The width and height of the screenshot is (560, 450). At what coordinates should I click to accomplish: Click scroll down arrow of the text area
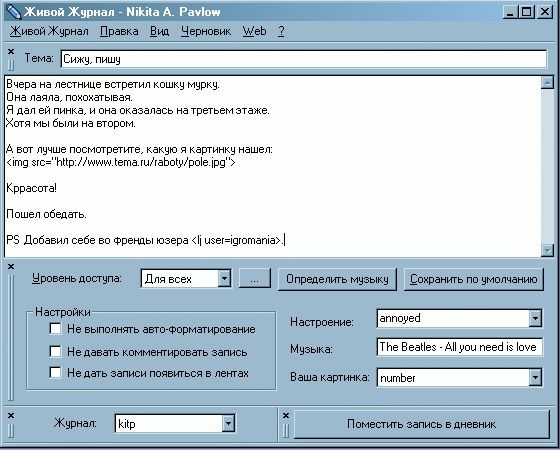coord(547,250)
